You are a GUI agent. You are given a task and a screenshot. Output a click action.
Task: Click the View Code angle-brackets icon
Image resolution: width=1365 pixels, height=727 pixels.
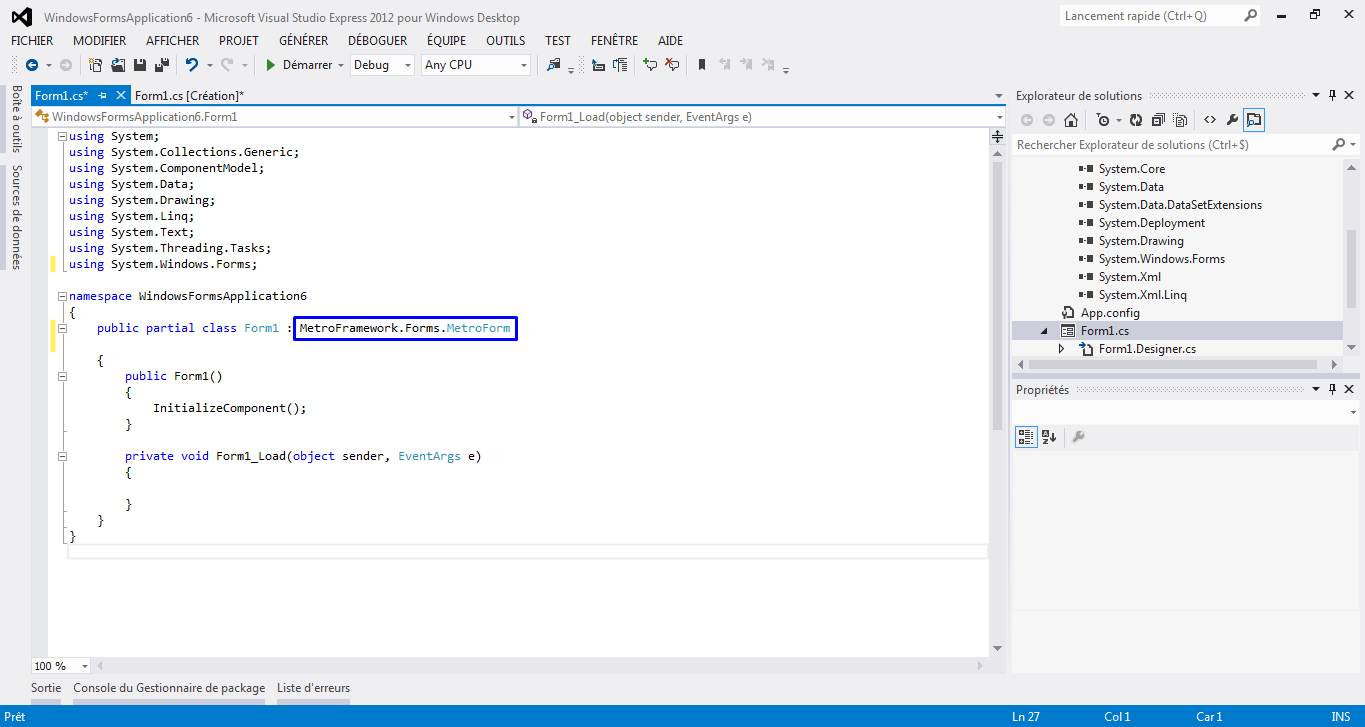pos(1210,120)
